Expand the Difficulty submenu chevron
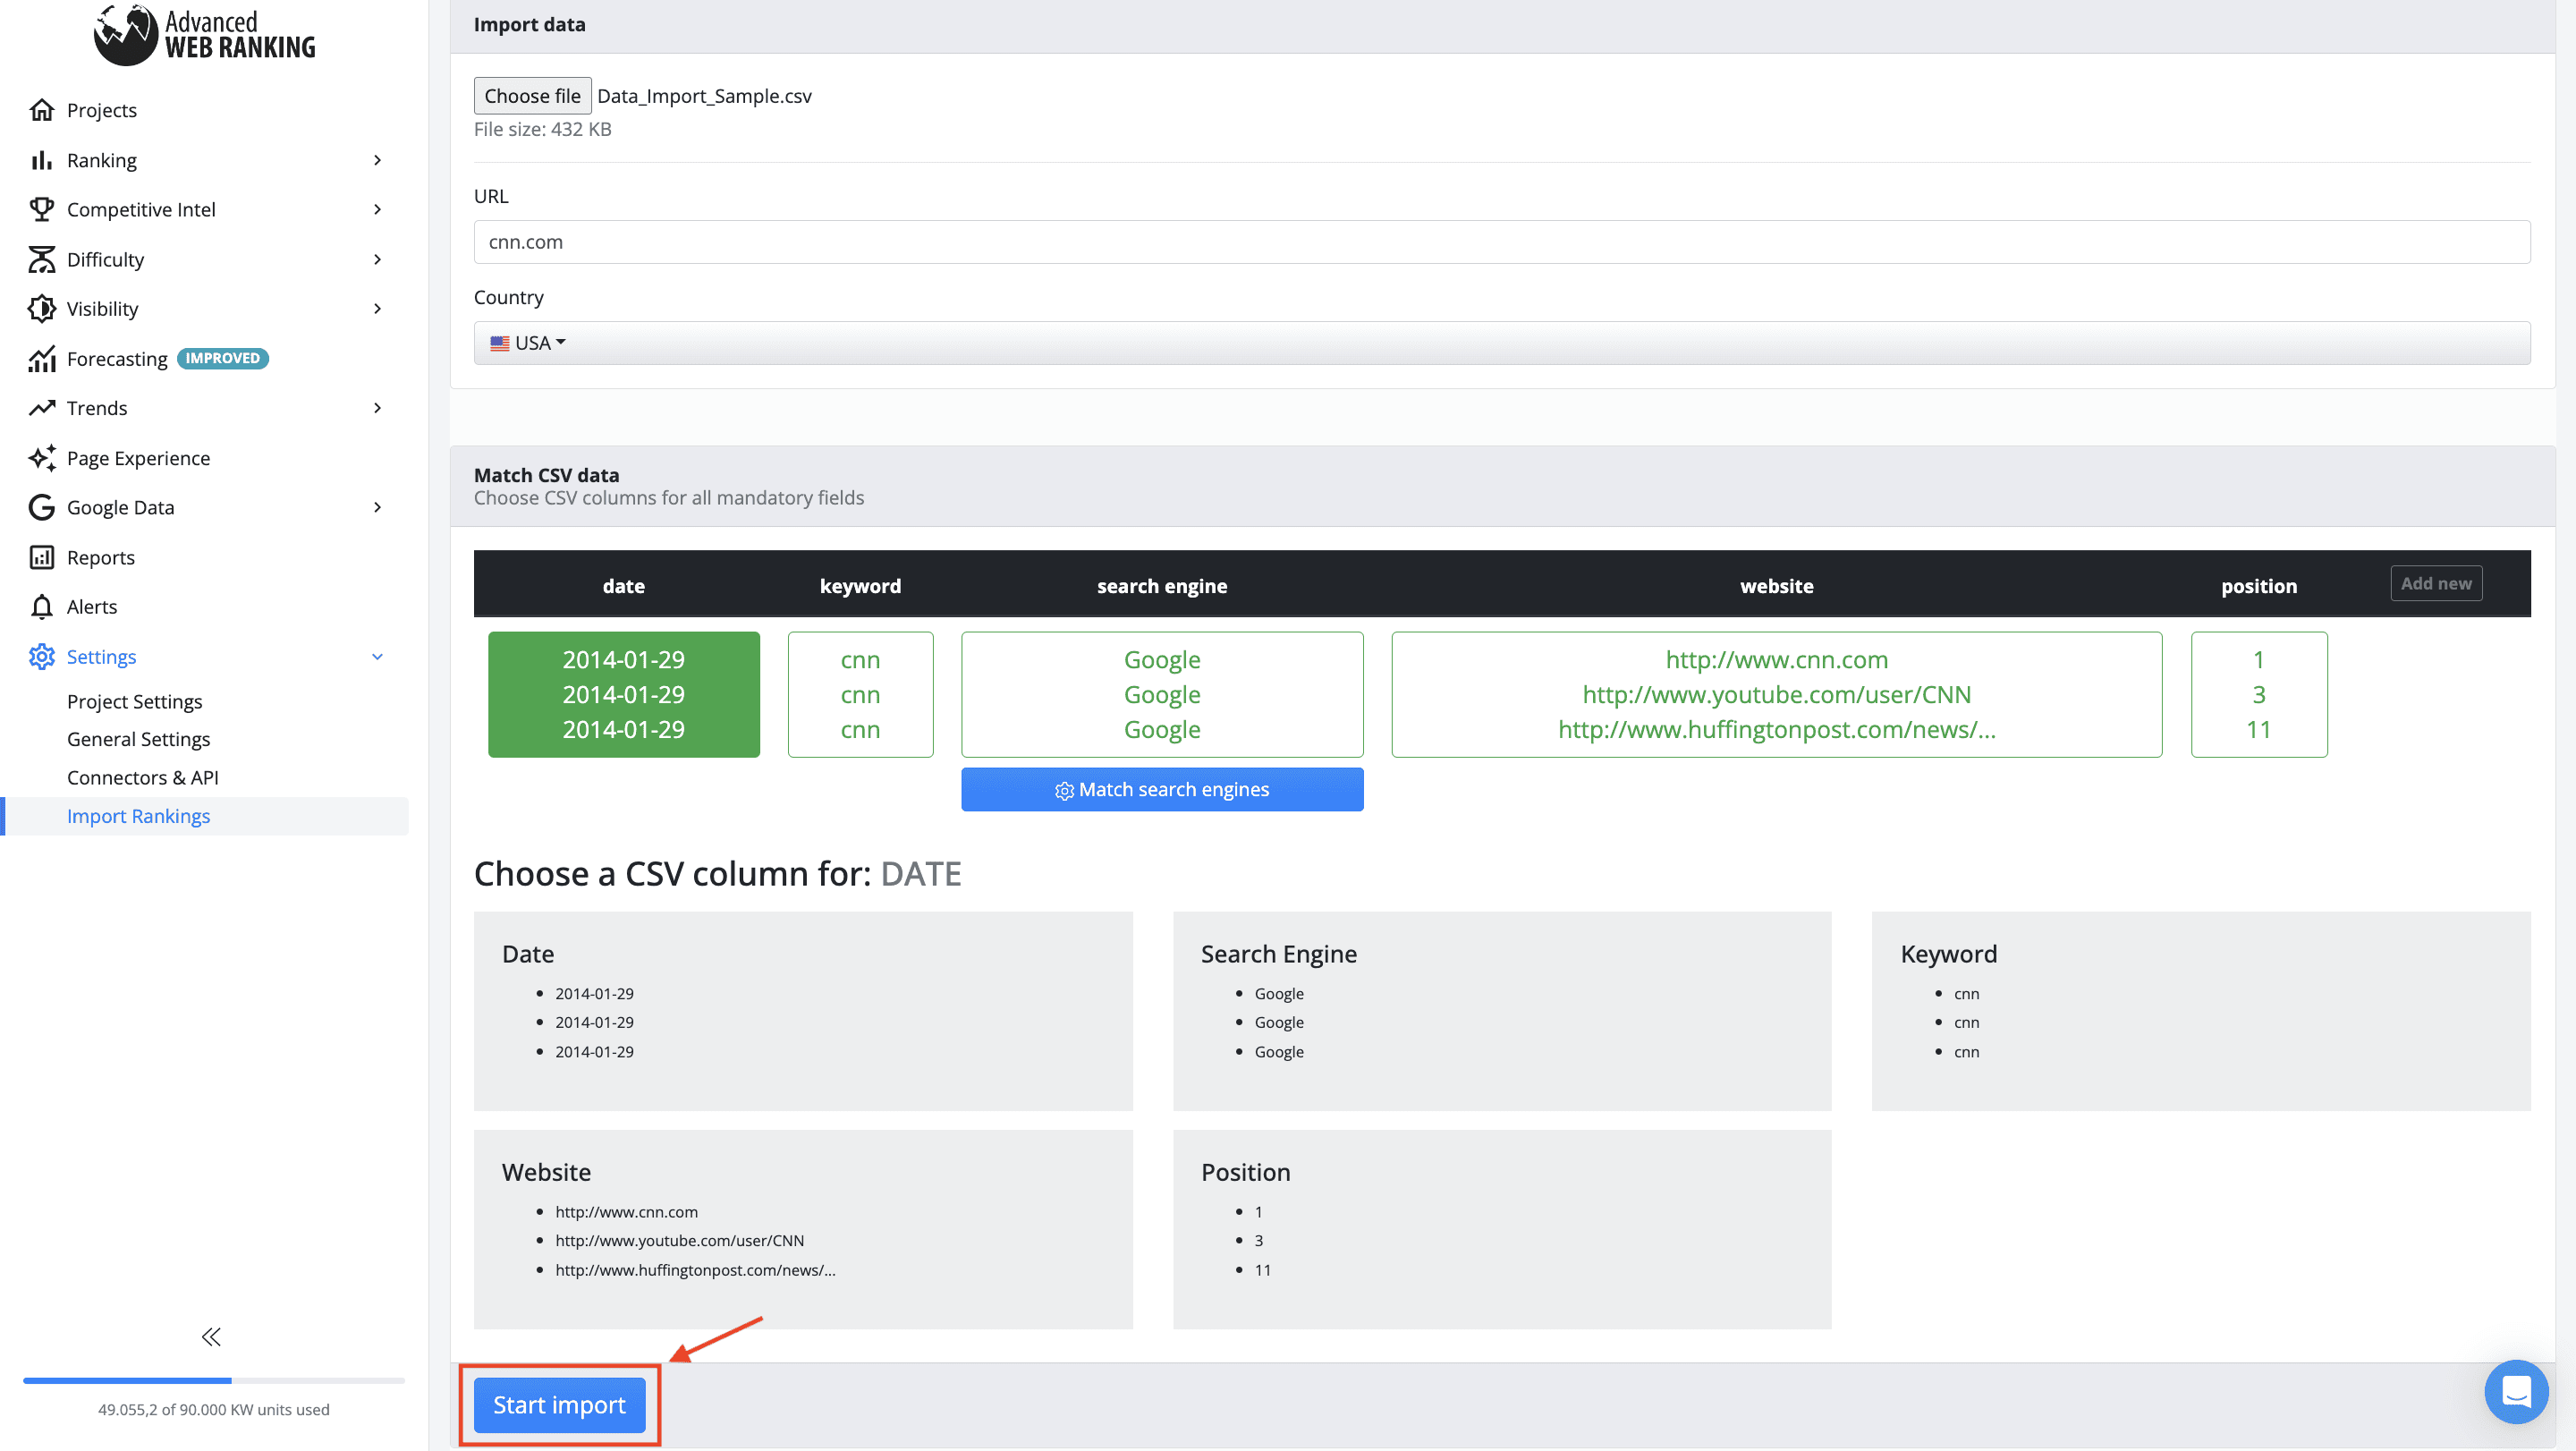This screenshot has width=2576, height=1451. click(377, 259)
